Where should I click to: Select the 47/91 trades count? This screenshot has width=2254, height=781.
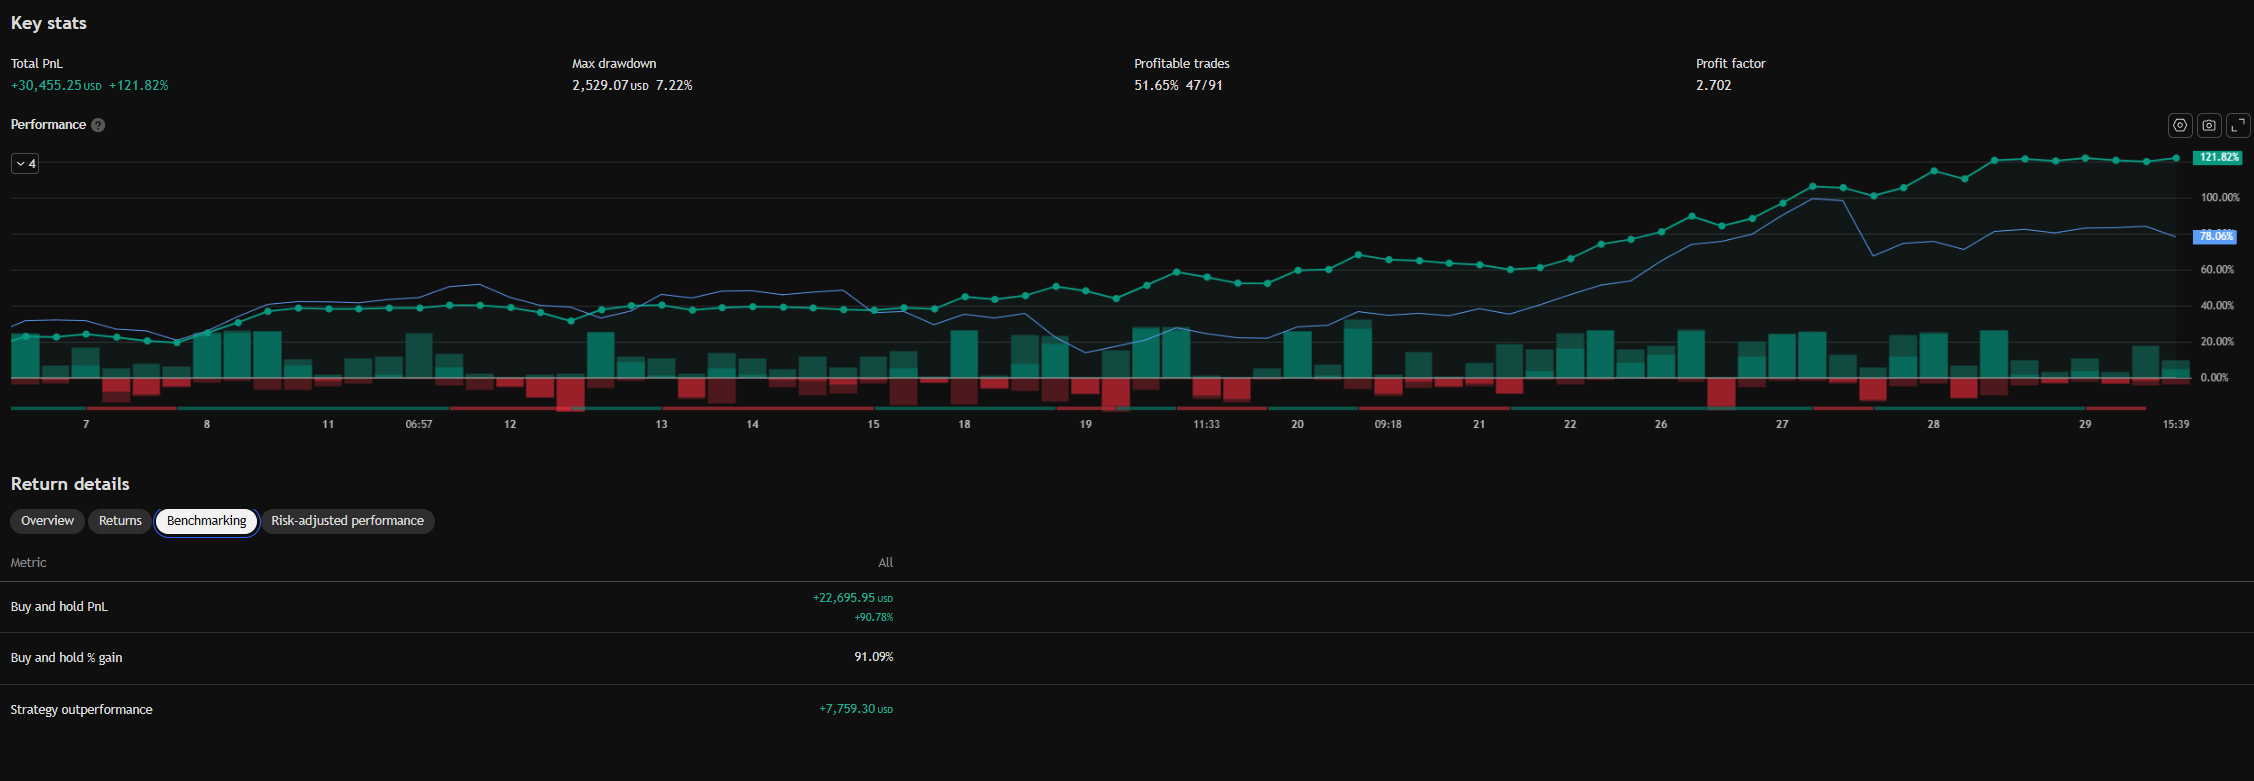click(x=1204, y=85)
